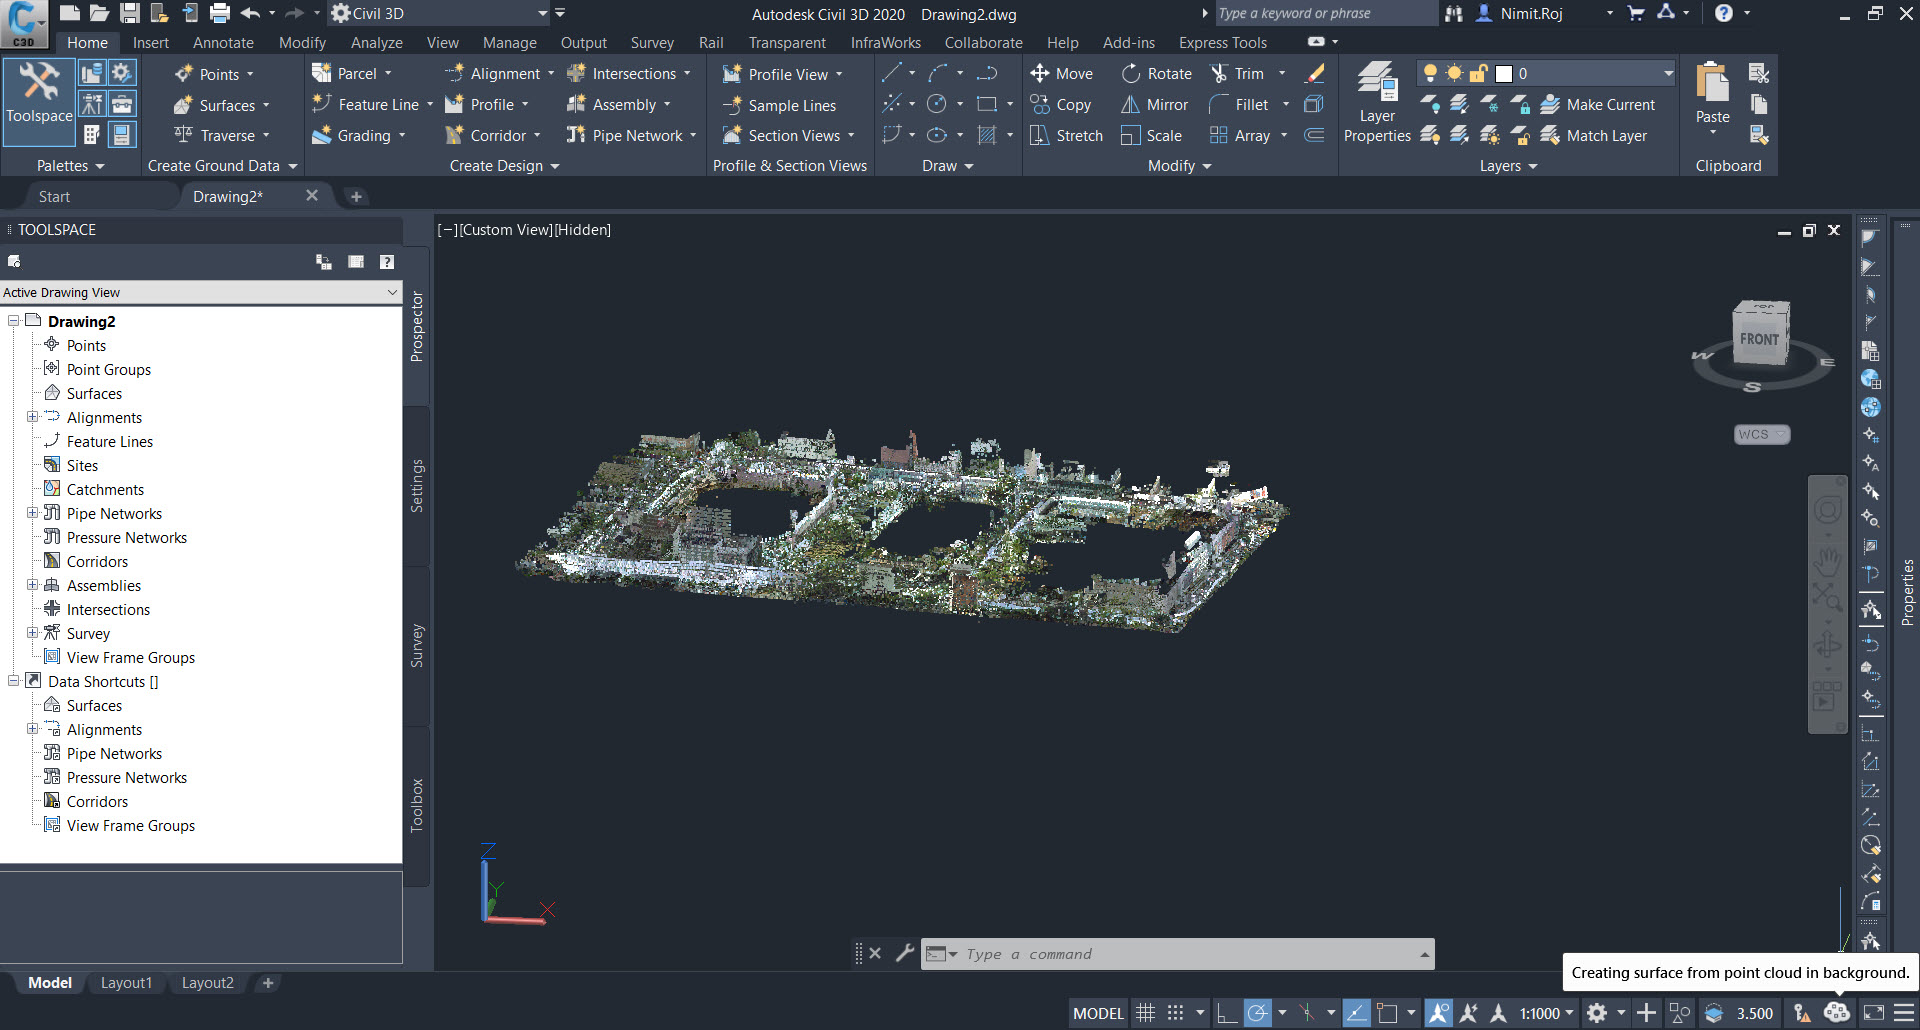Switch to the Layout1 tab

tap(126, 982)
